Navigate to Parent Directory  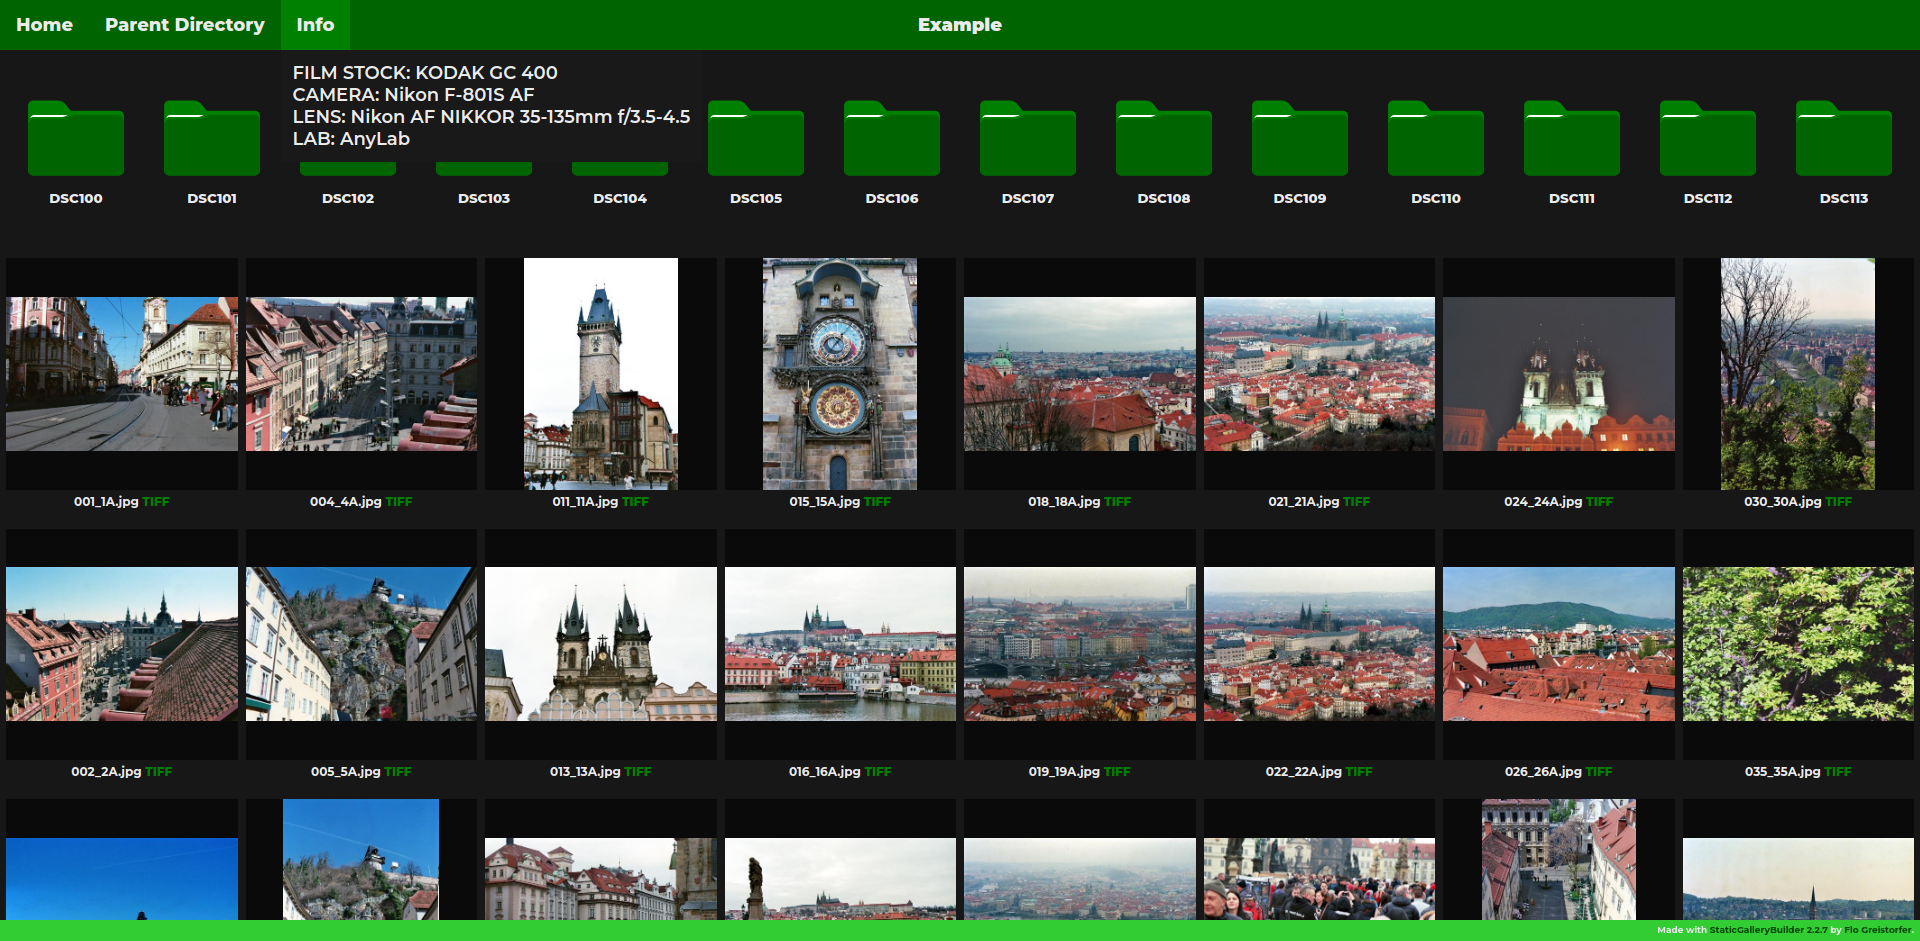(x=185, y=25)
